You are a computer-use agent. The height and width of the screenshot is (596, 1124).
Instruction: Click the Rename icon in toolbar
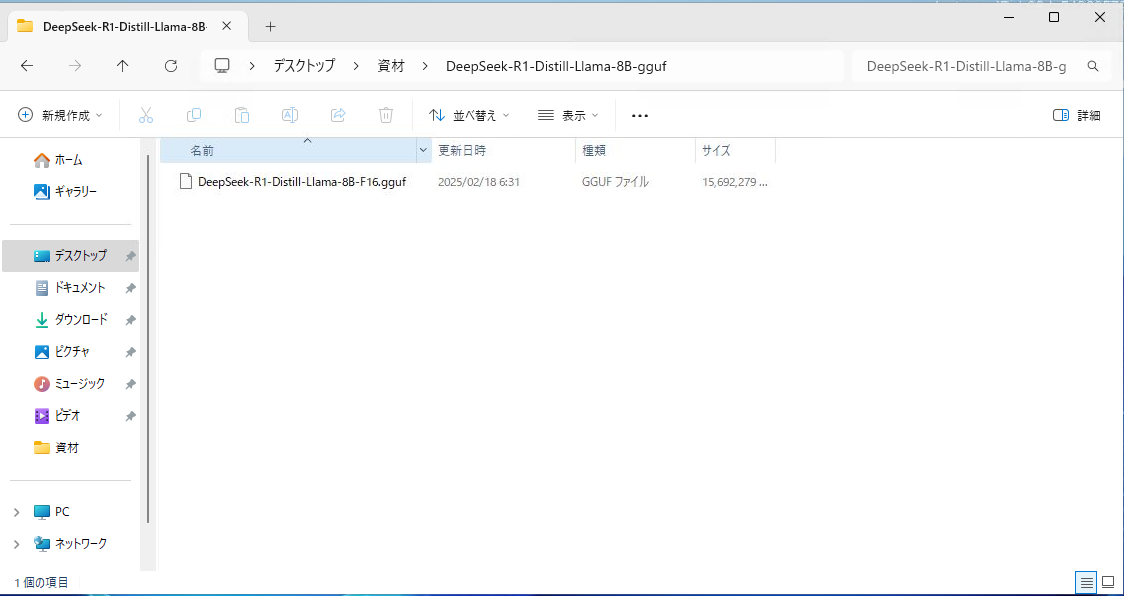coord(290,115)
